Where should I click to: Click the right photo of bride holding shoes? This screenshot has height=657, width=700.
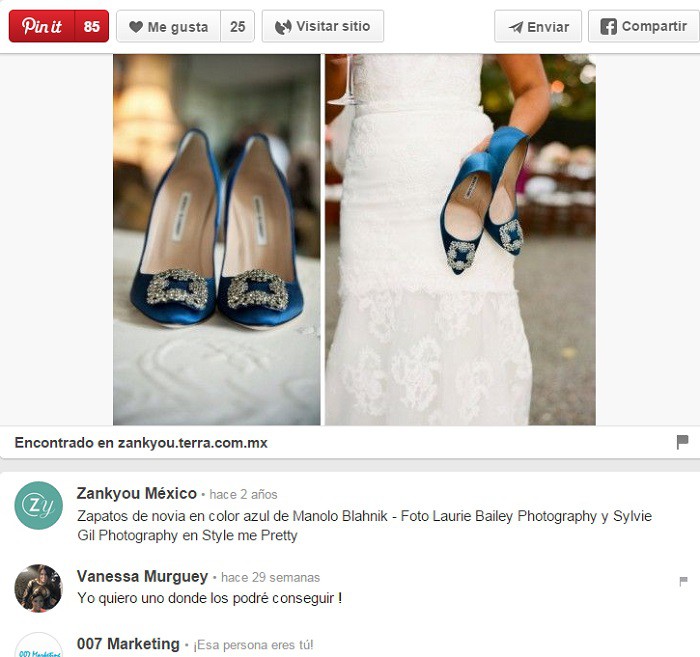click(460, 239)
